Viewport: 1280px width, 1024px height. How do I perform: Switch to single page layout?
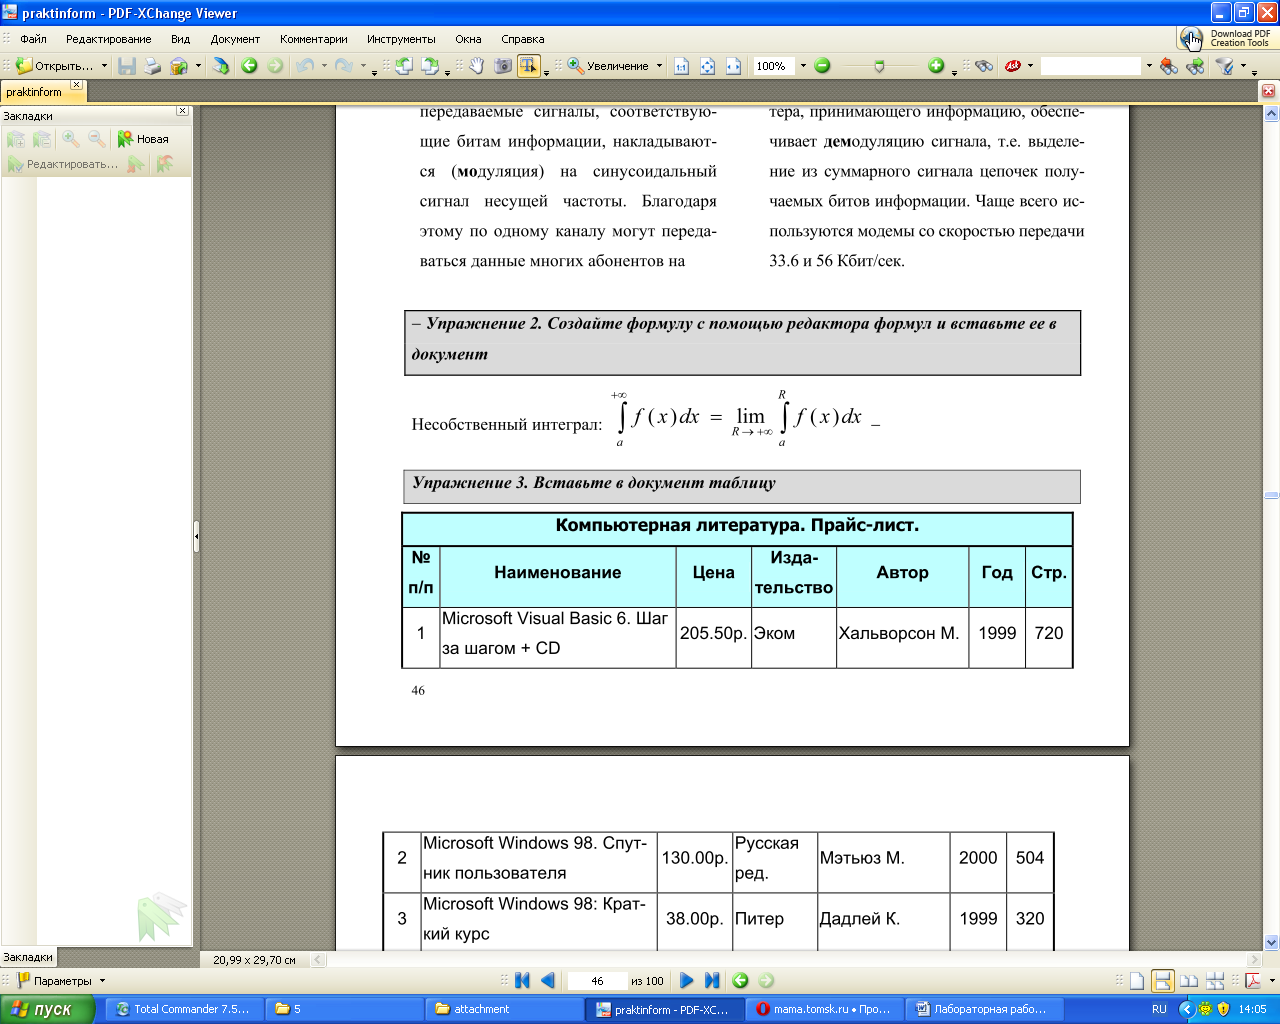click(x=1137, y=981)
